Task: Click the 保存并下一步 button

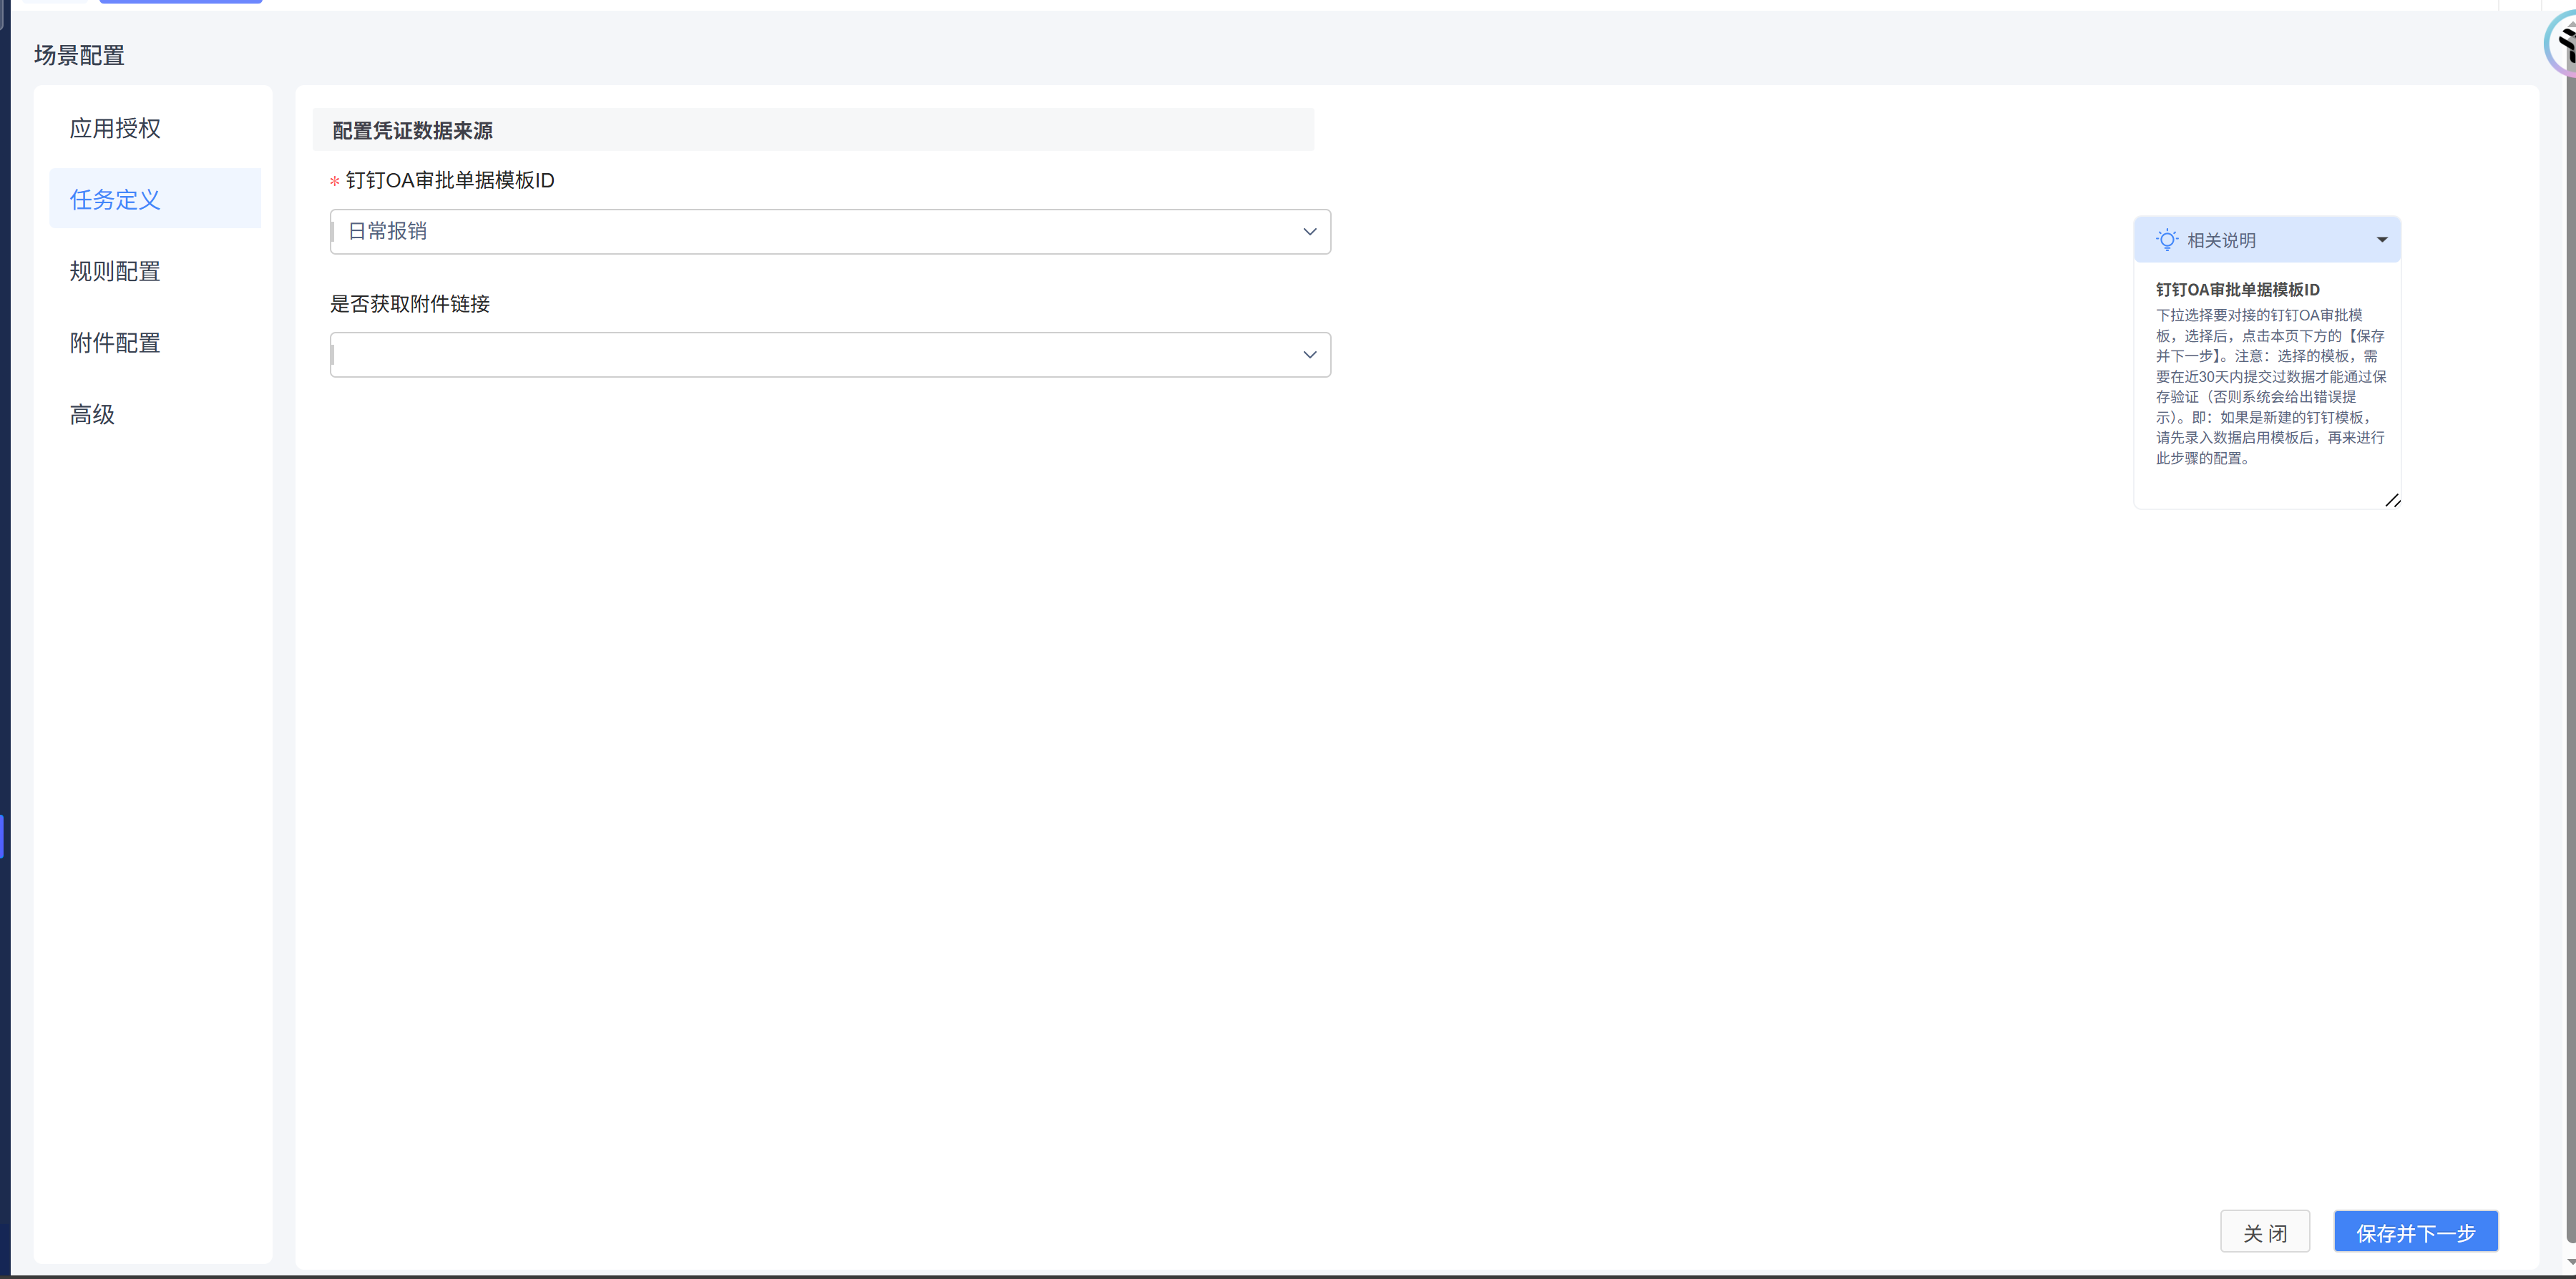Action: [2415, 1232]
